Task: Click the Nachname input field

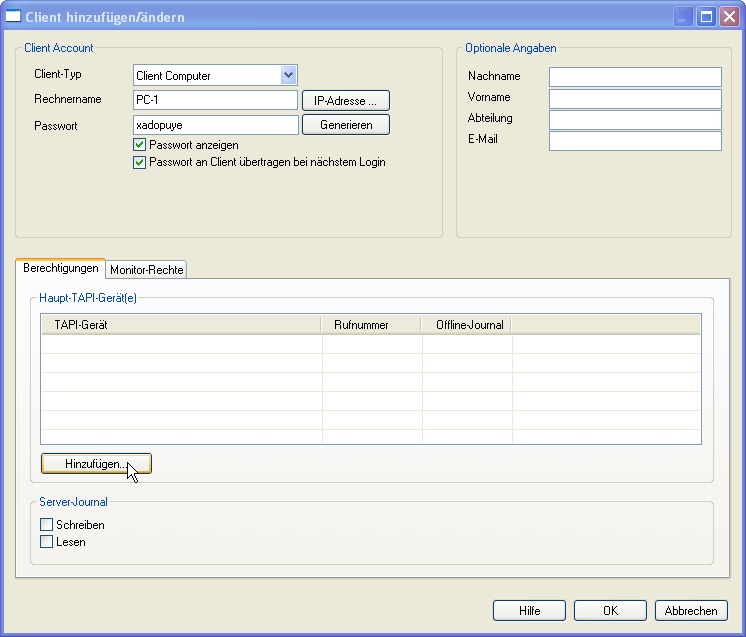Action: (x=635, y=77)
